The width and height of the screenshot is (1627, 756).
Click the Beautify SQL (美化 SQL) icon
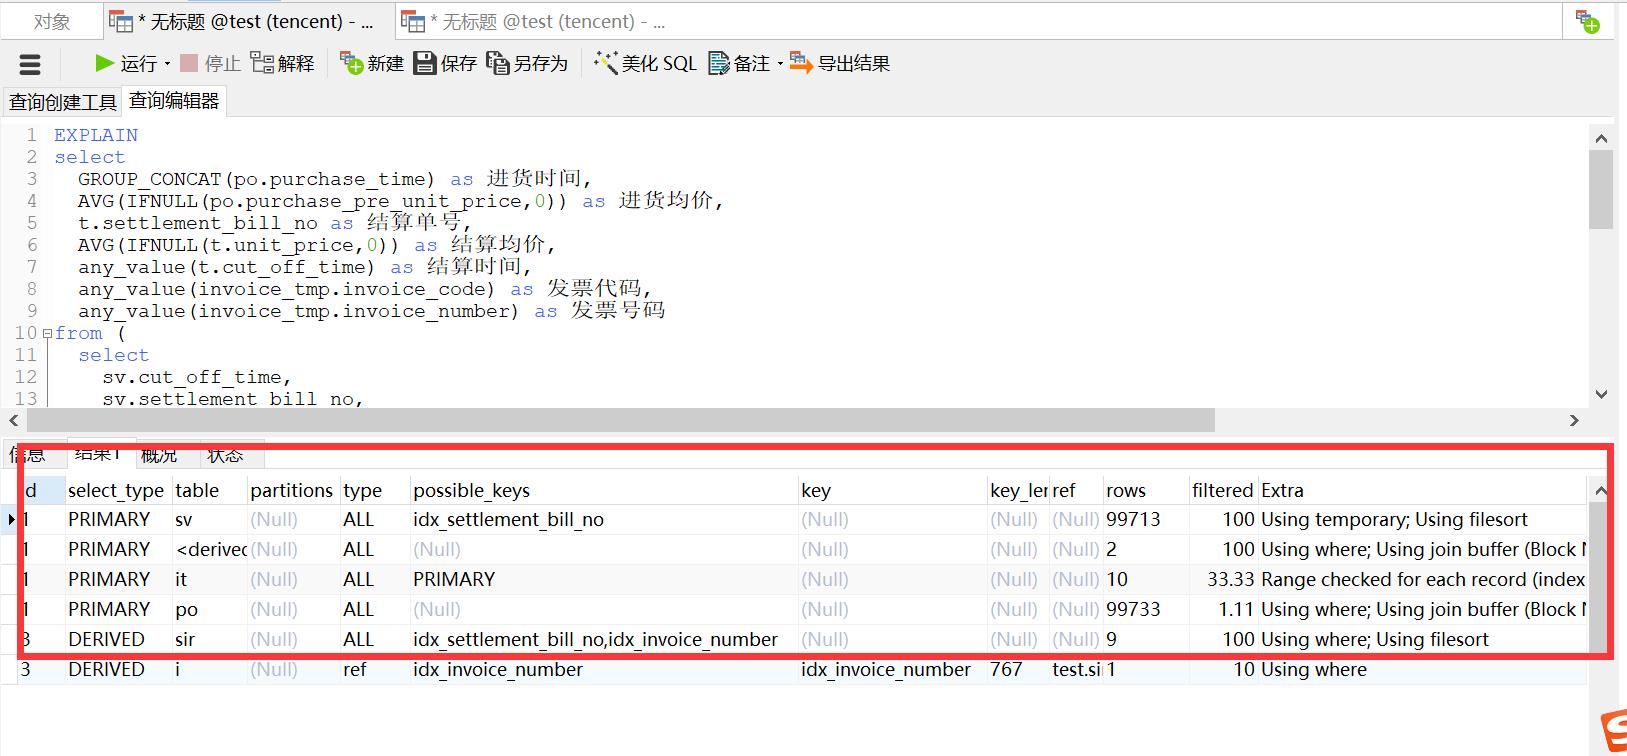(605, 63)
